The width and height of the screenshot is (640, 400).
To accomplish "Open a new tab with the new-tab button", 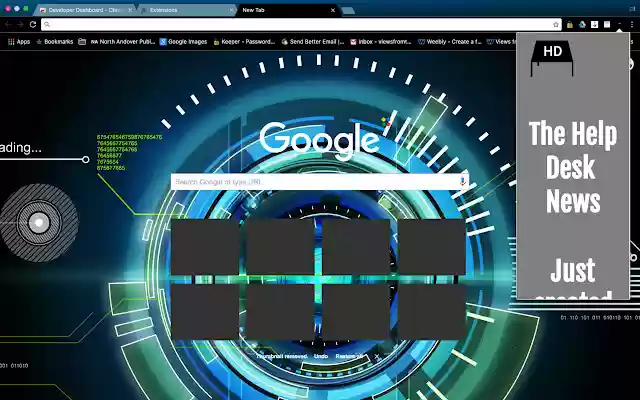I will pyautogui.click(x=348, y=11).
